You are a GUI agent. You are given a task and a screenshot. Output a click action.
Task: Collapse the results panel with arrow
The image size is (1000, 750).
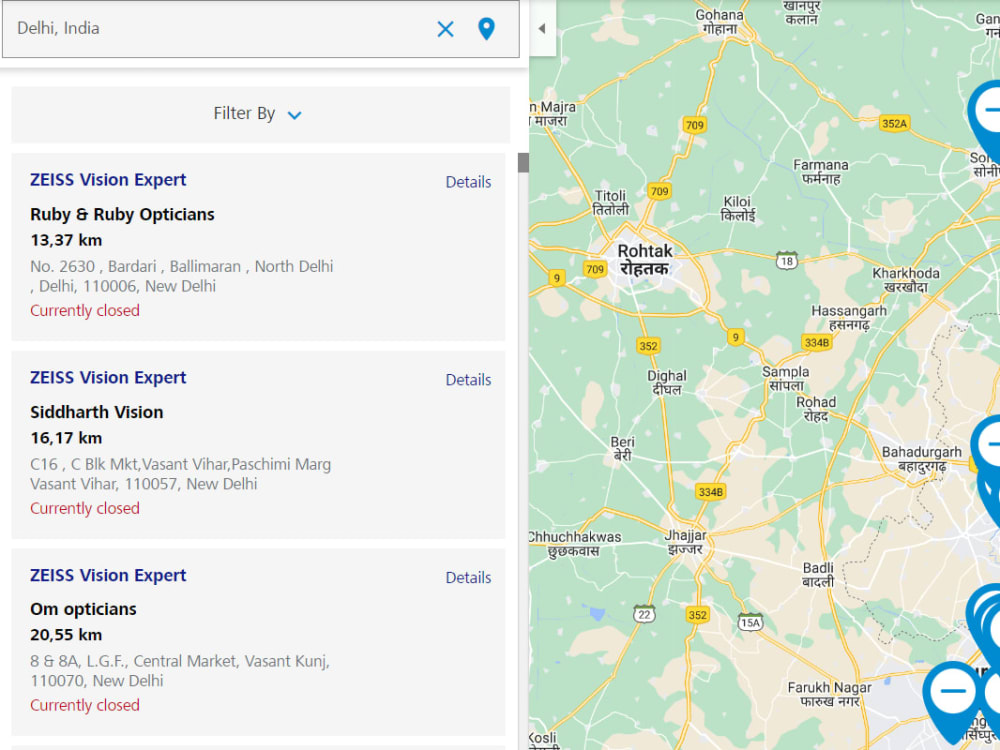tap(542, 28)
